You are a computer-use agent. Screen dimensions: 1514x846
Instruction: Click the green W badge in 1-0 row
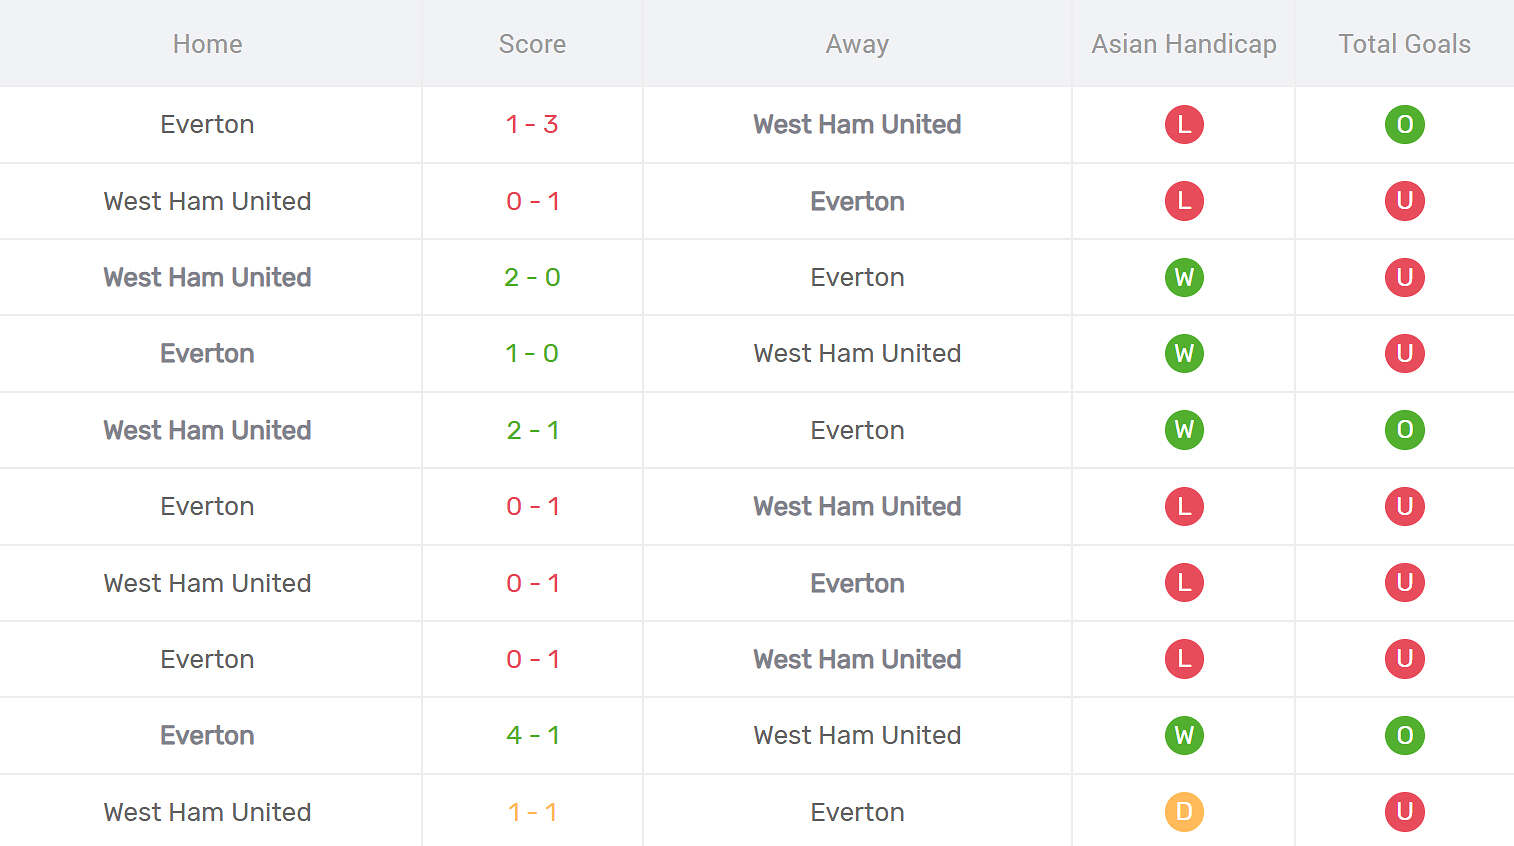[1184, 353]
